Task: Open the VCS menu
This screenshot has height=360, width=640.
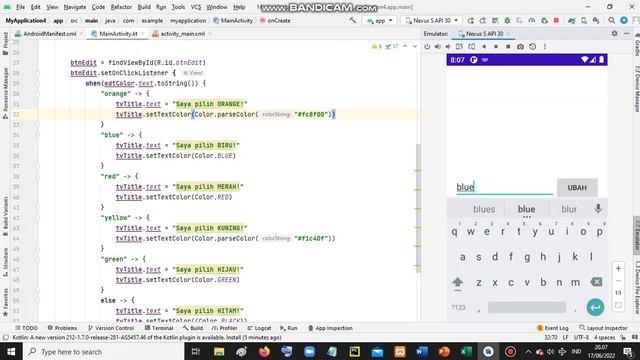Action: pyautogui.click(x=196, y=7)
